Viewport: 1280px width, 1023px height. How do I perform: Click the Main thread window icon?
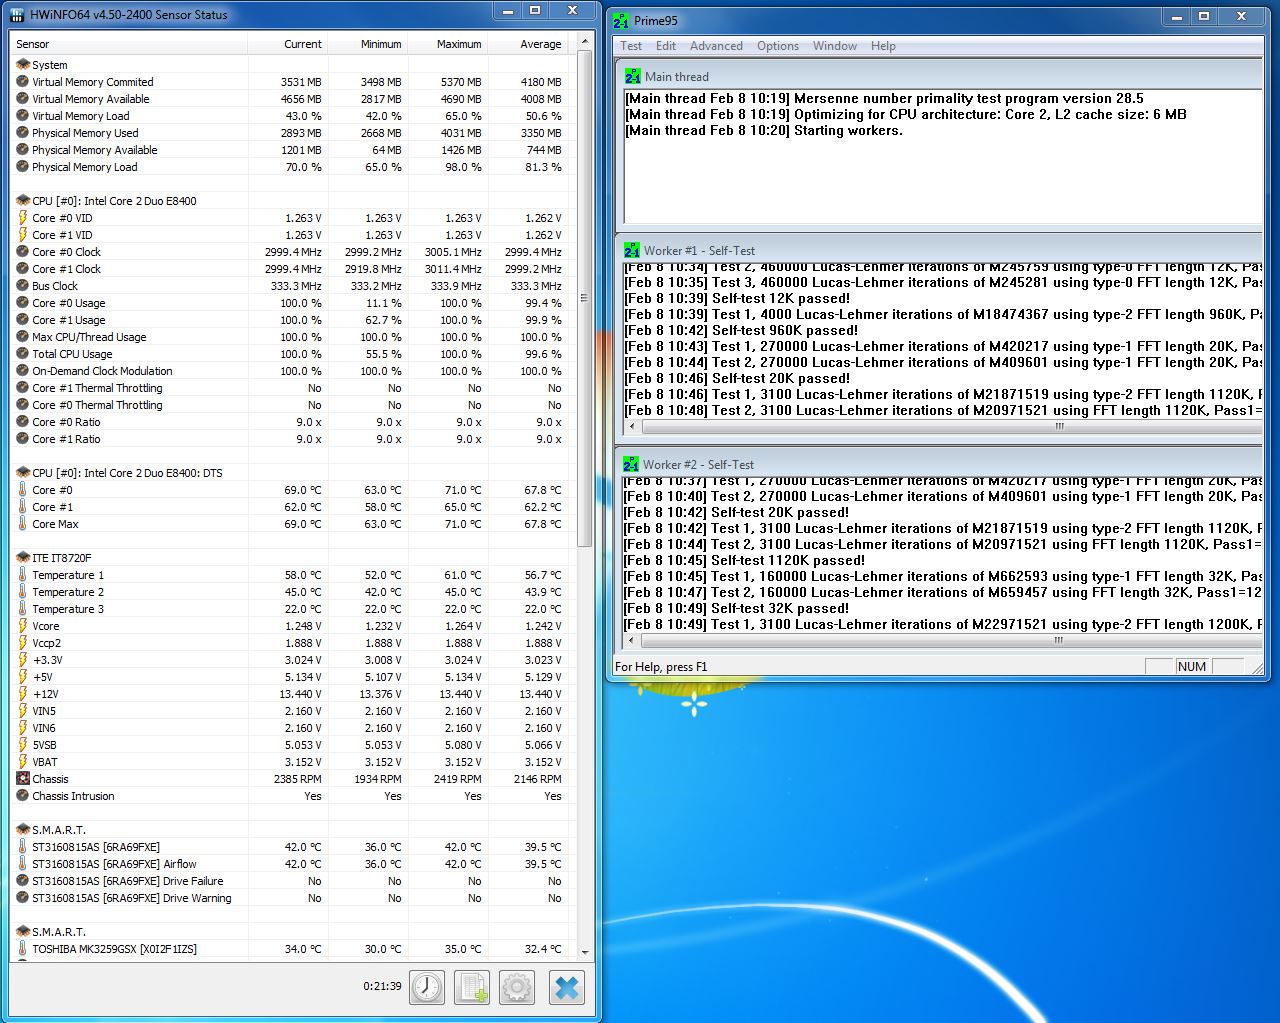click(x=632, y=76)
